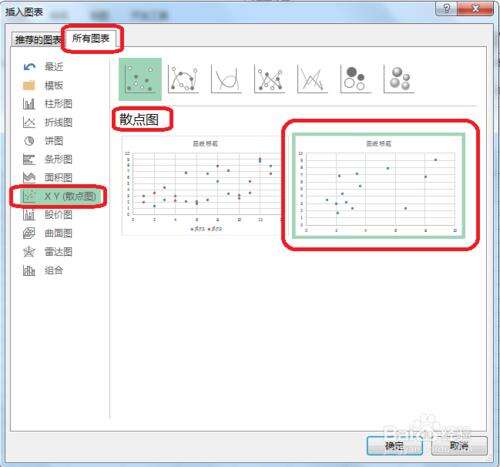Cancel with the 取消 button

[x=459, y=446]
